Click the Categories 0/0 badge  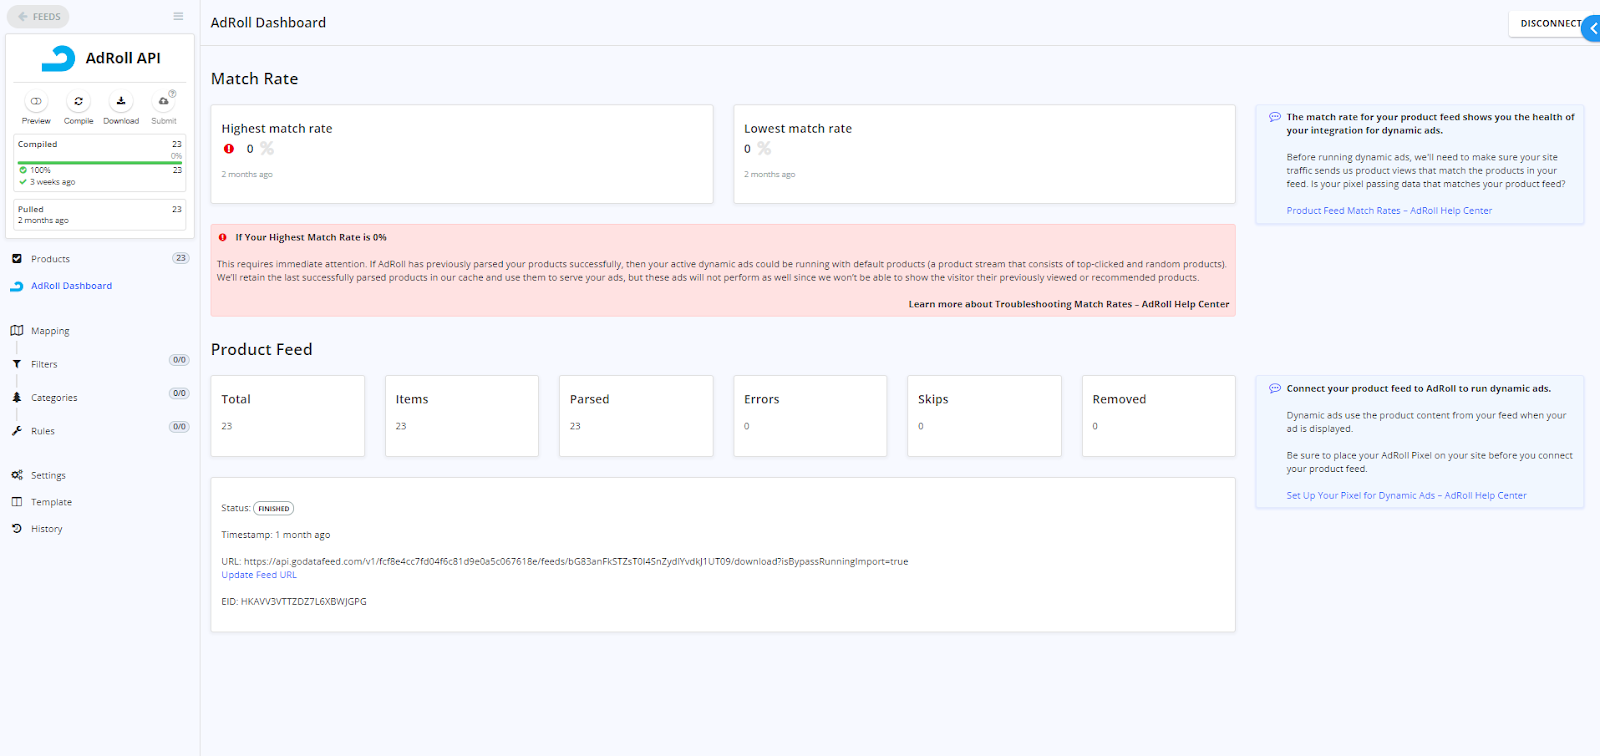point(179,393)
